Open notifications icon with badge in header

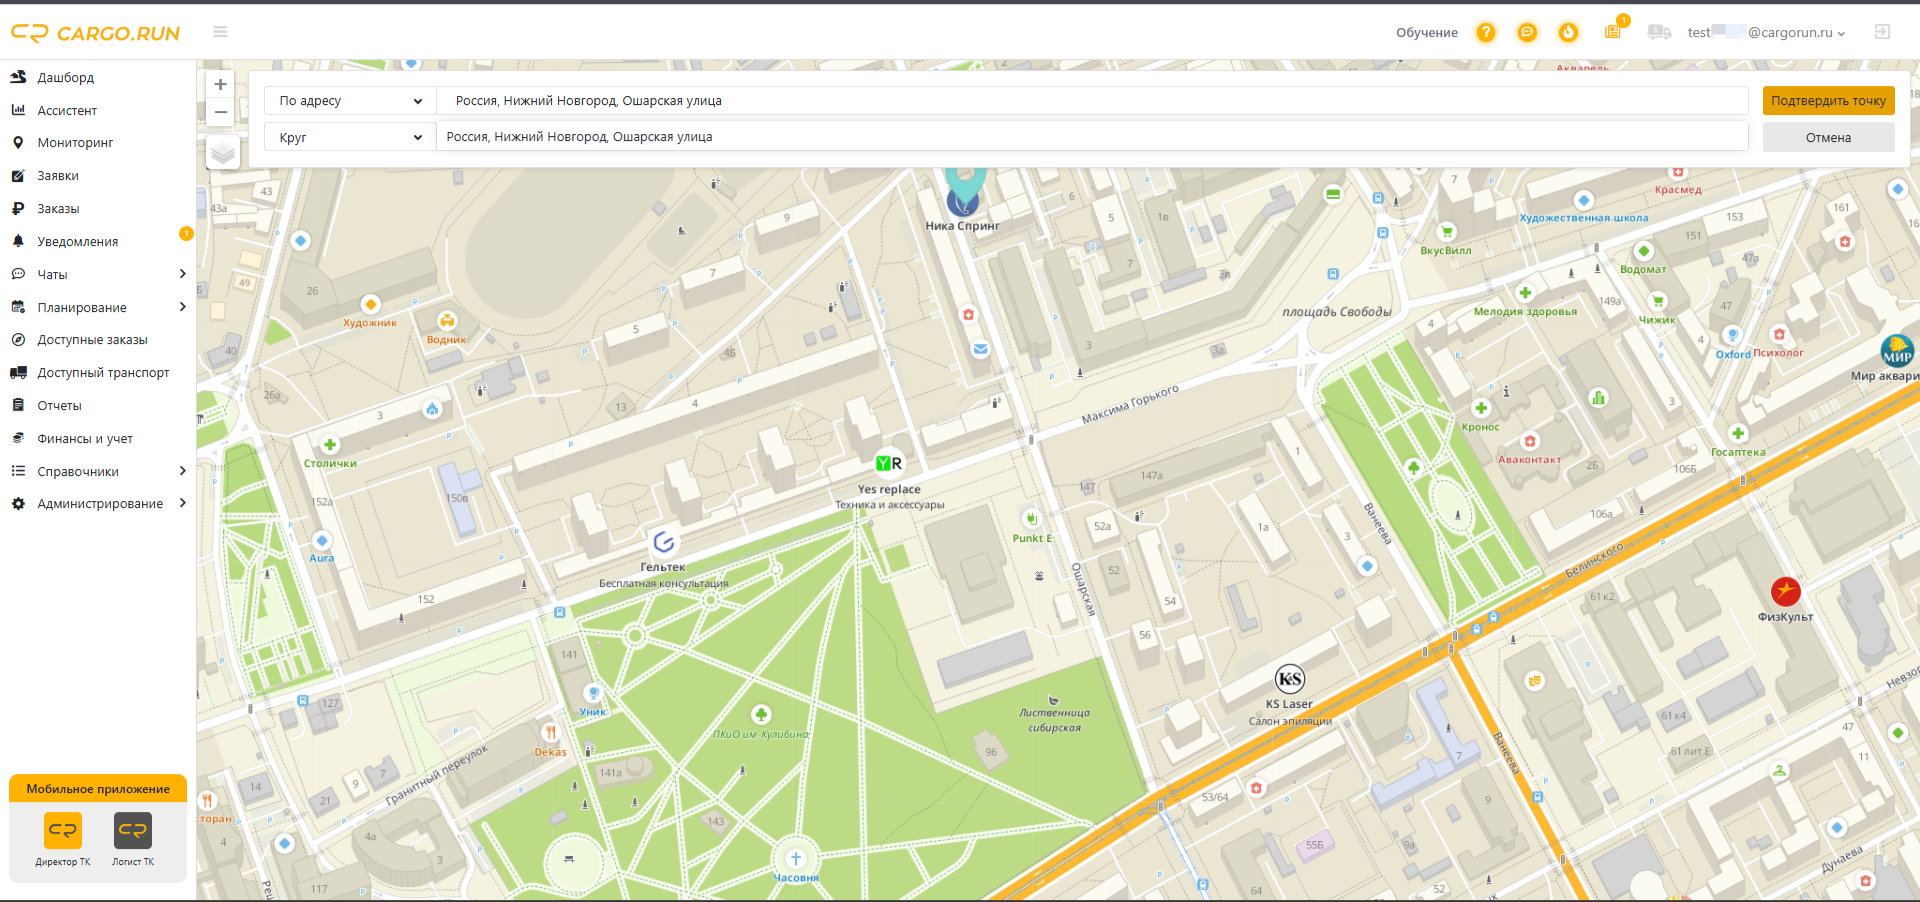[x=1613, y=30]
